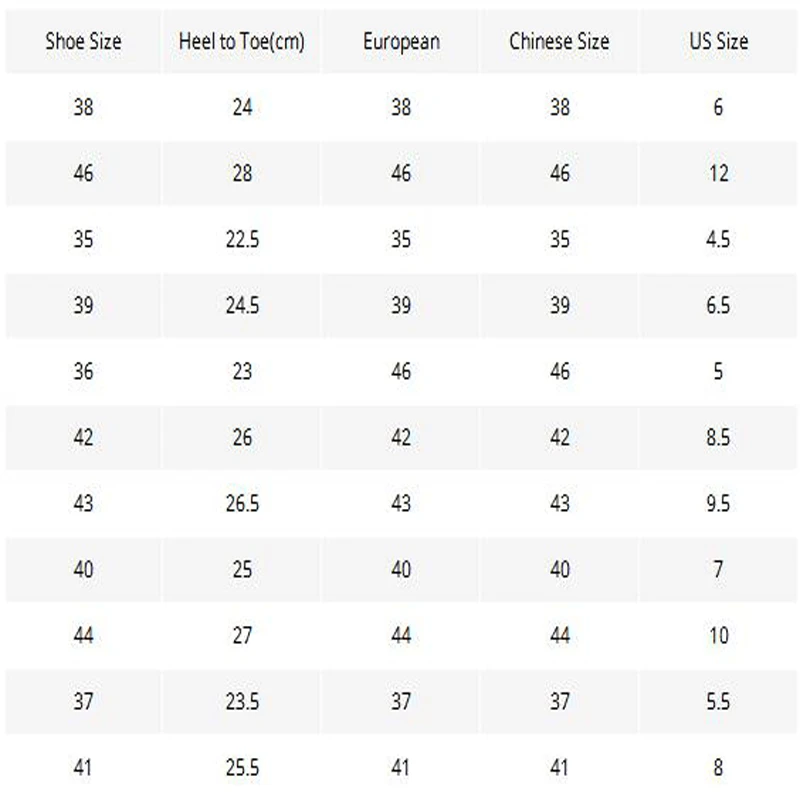Click the Chinese Size column header
Image resolution: width=800 pixels, height=800 pixels.
point(559,42)
